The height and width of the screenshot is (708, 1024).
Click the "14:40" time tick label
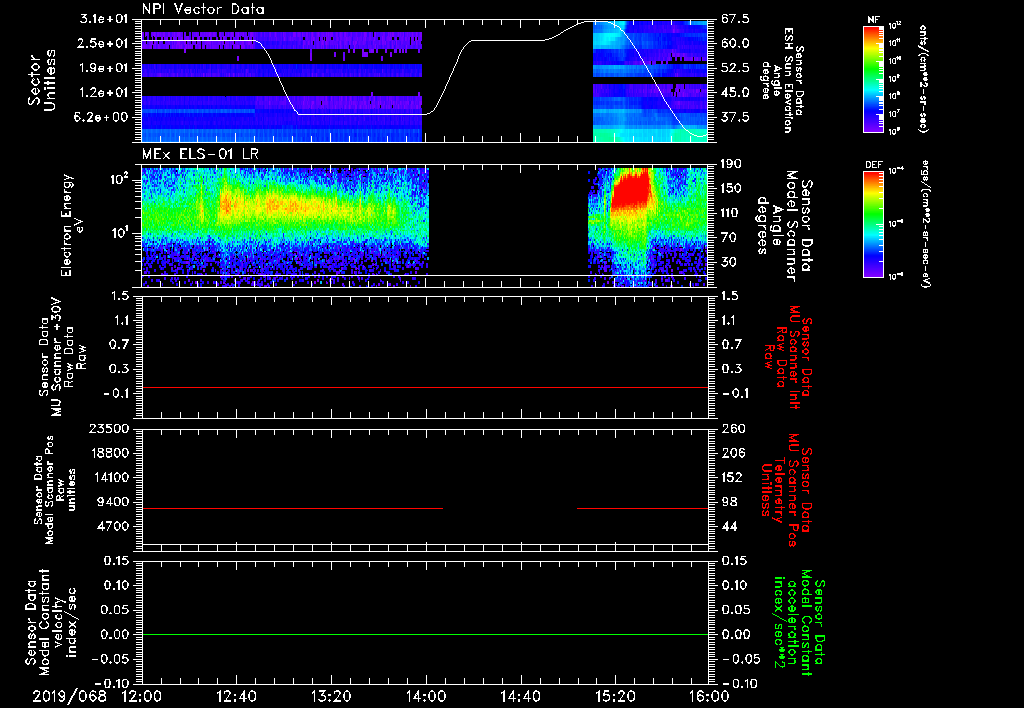click(x=520, y=697)
